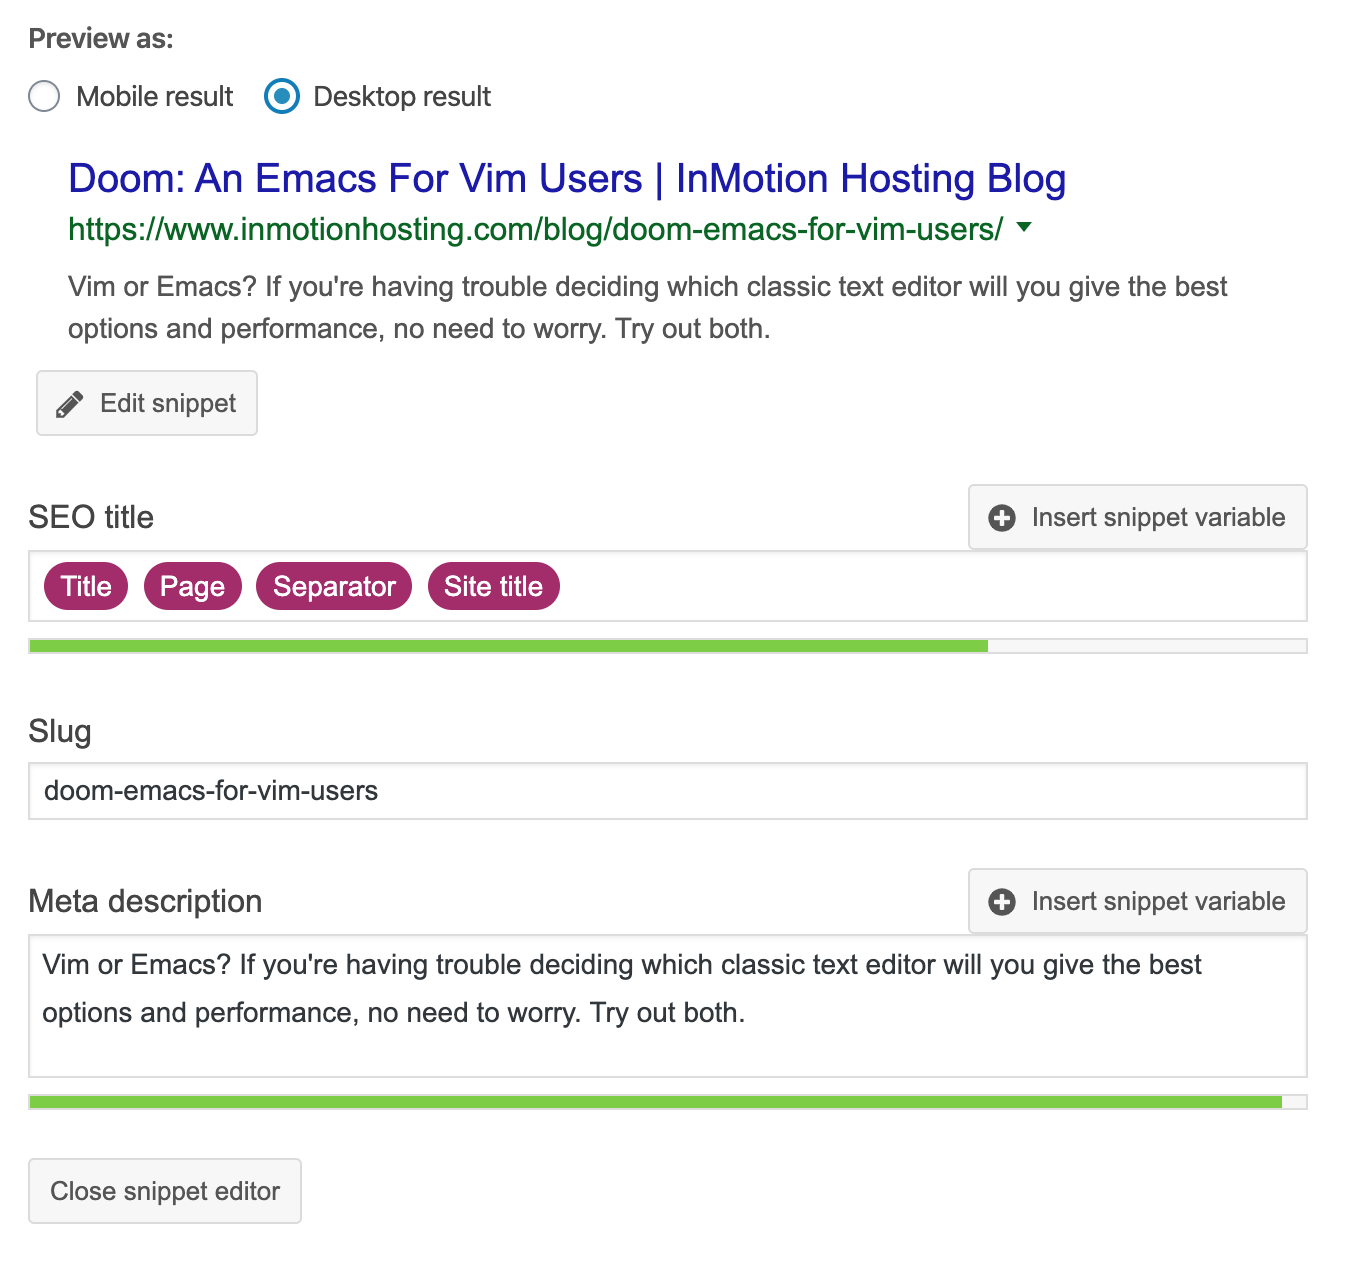Click the SEO title length progress bar
This screenshot has width=1366, height=1266.
click(667, 646)
